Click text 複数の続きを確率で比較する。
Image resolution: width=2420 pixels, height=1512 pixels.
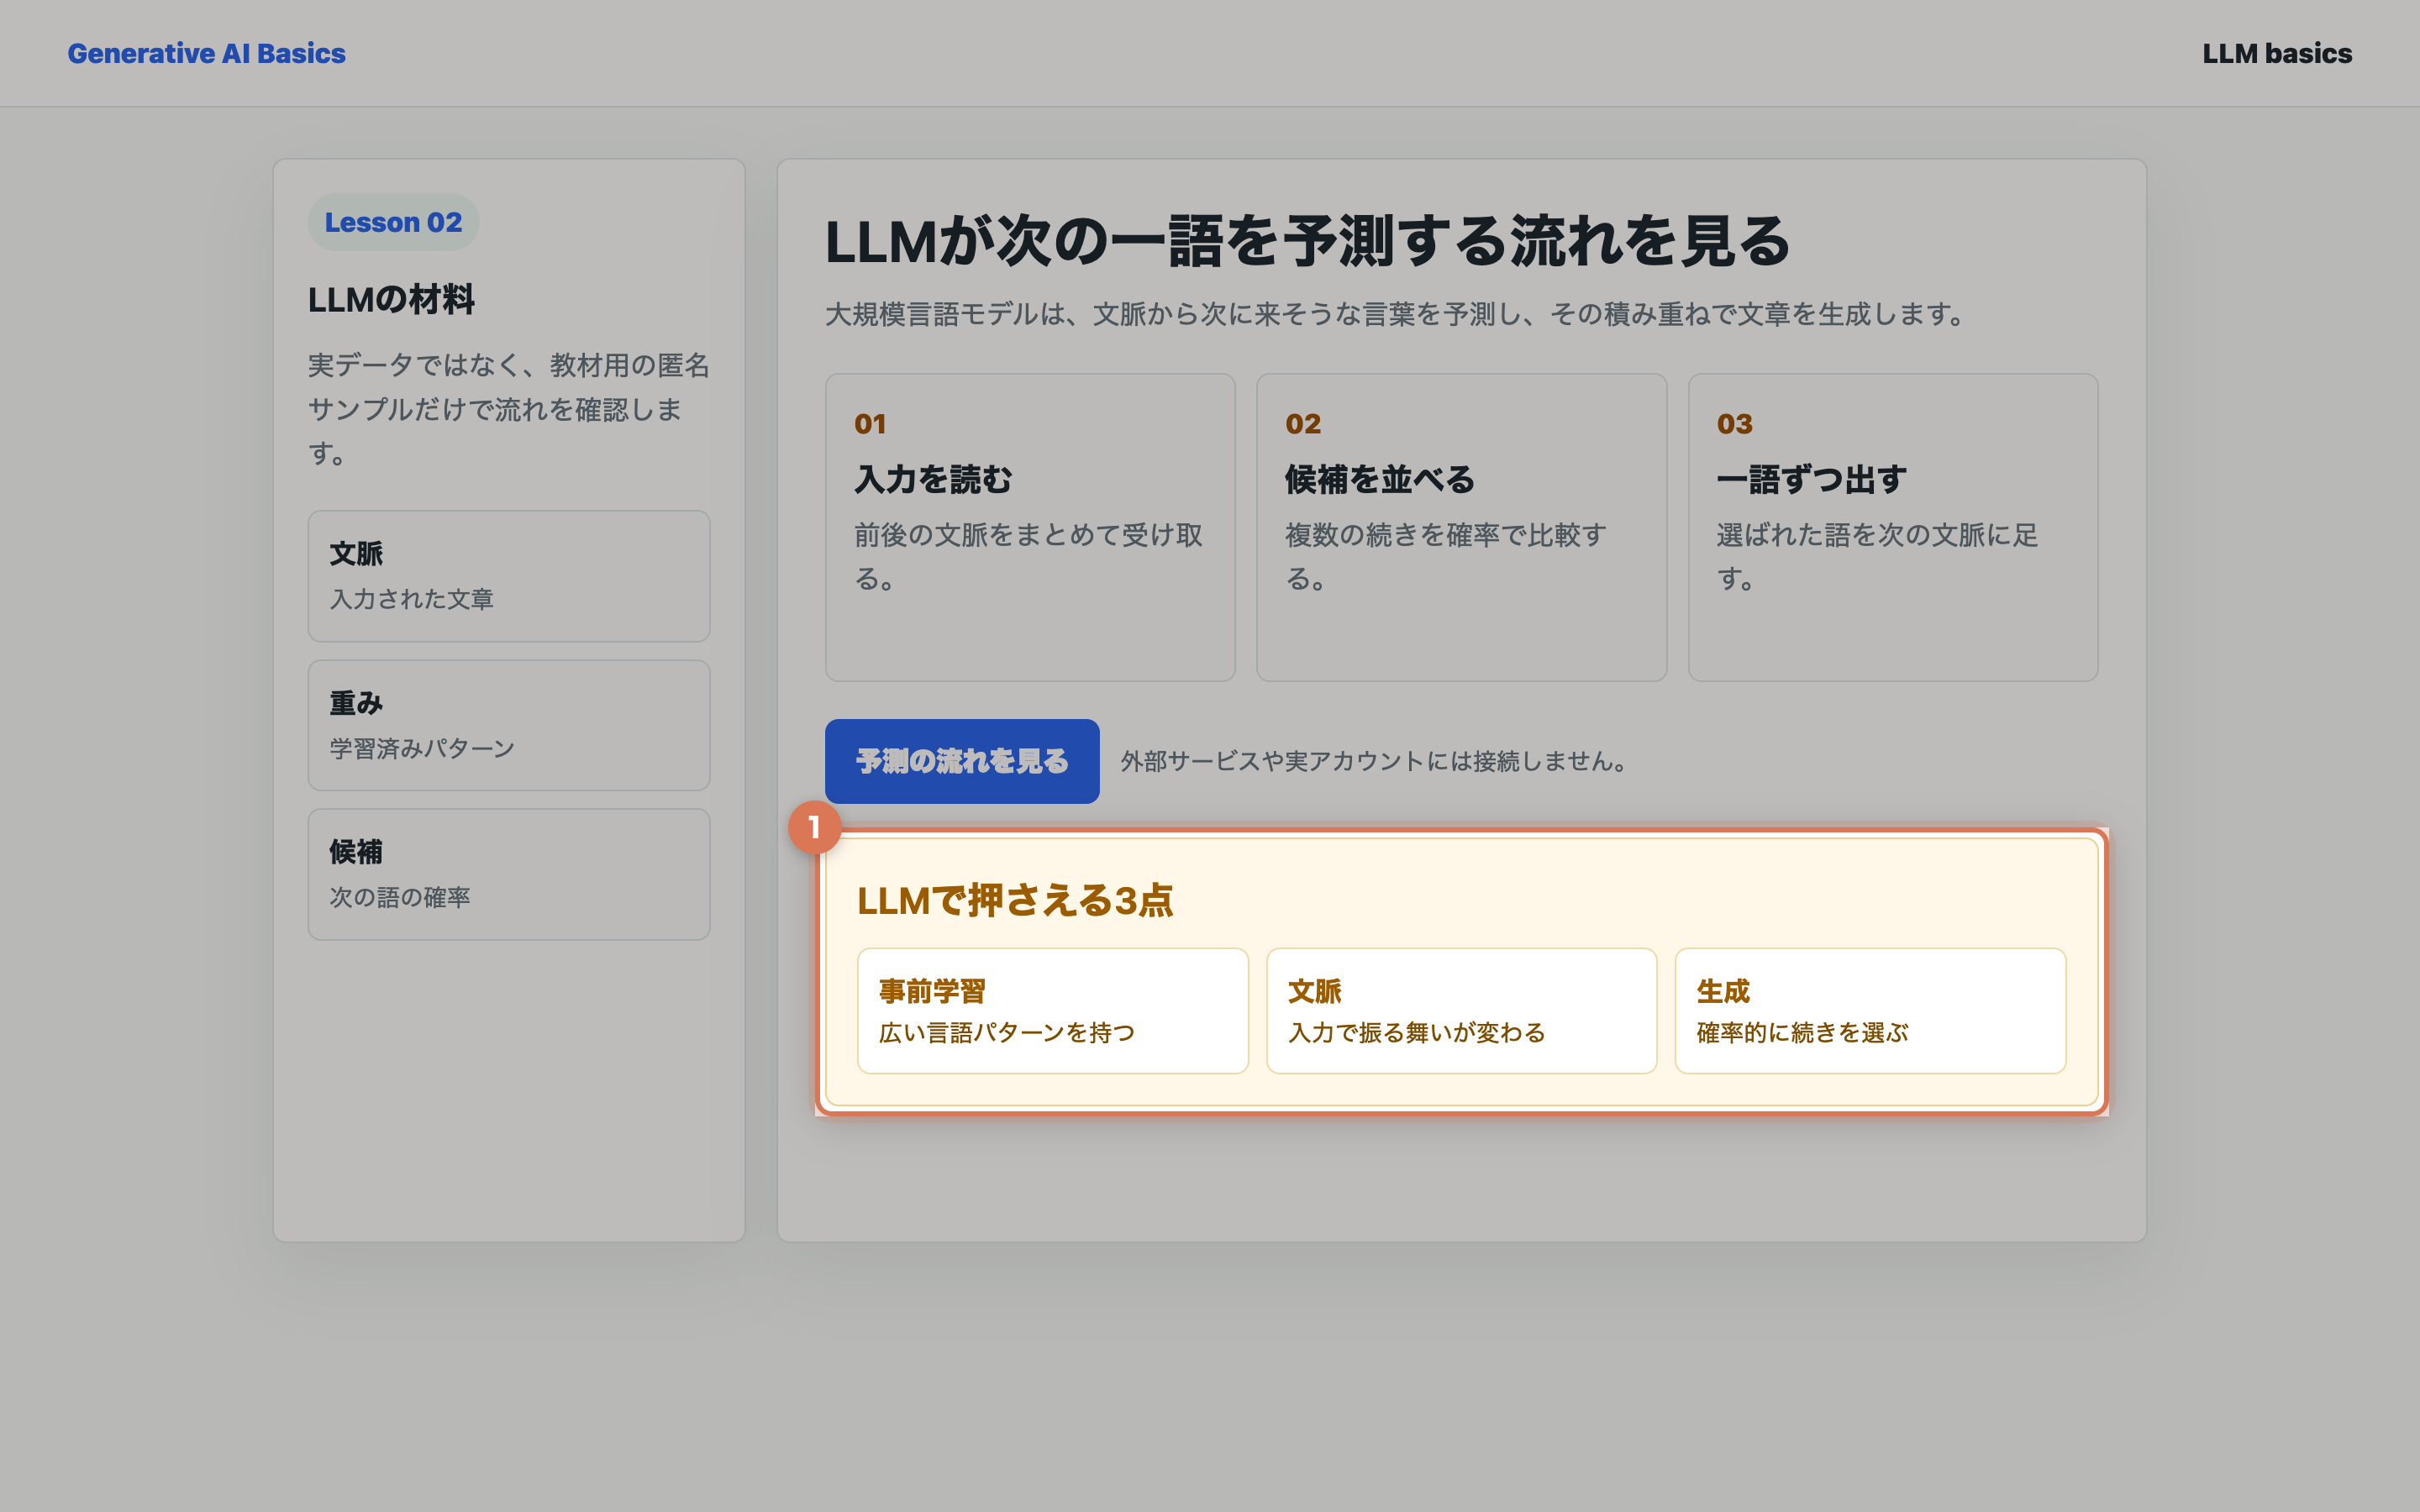tap(1446, 557)
